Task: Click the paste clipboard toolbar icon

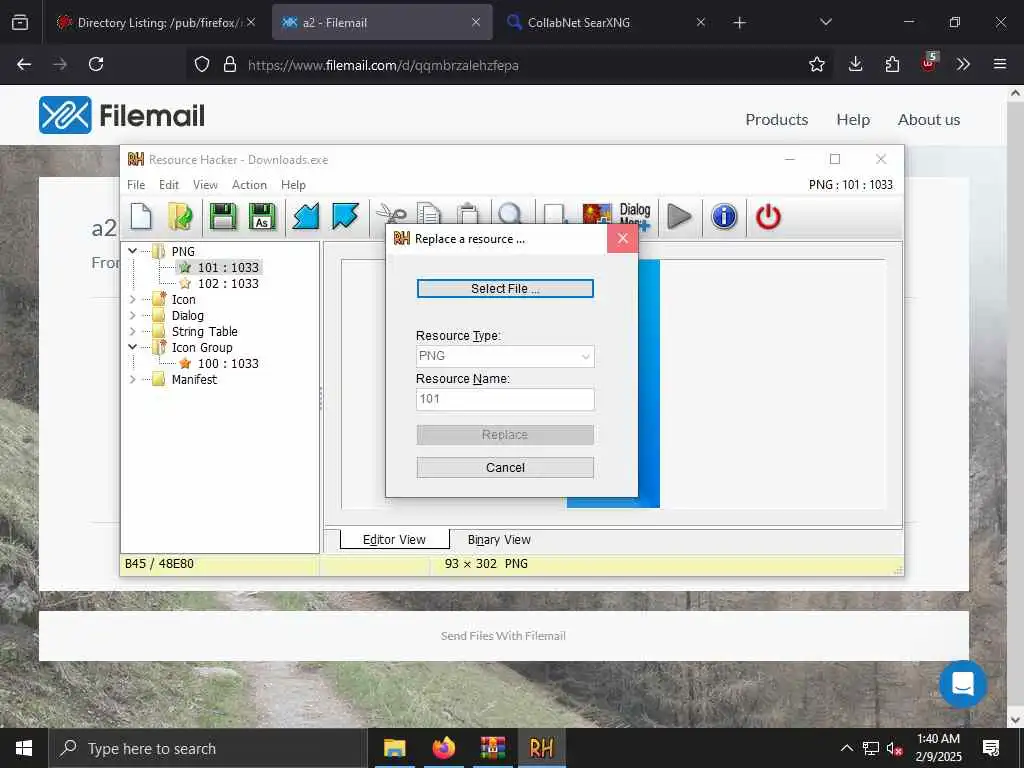Action: (468, 214)
